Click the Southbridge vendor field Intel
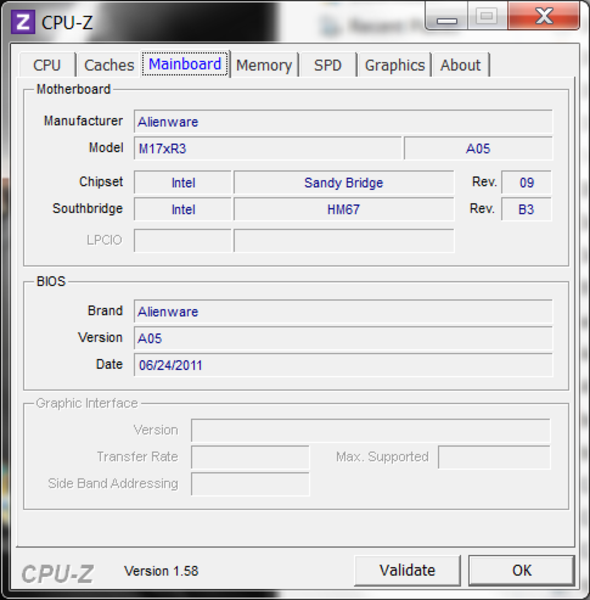 [183, 209]
